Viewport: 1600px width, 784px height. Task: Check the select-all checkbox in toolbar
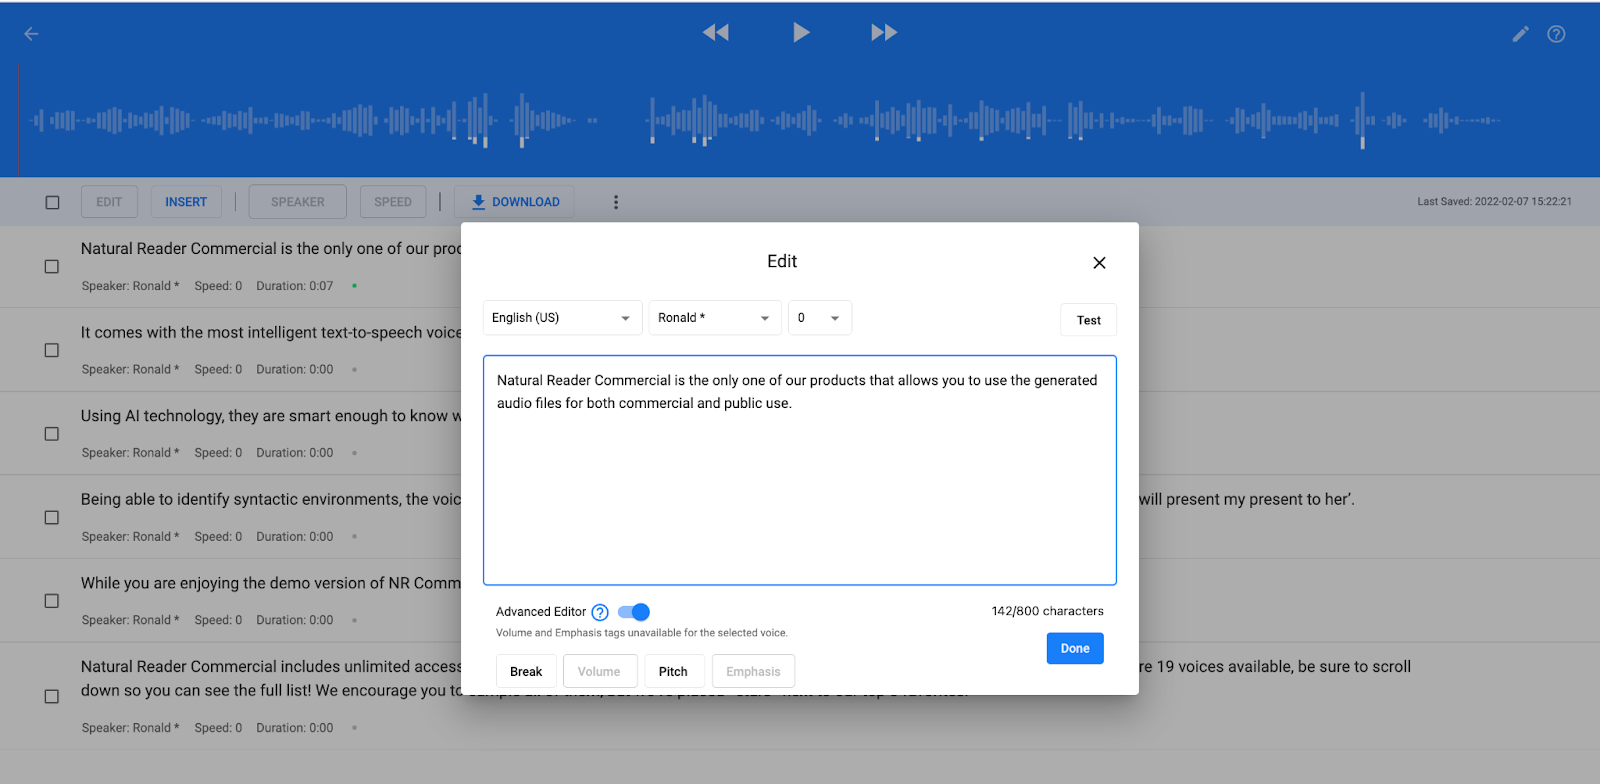click(52, 202)
